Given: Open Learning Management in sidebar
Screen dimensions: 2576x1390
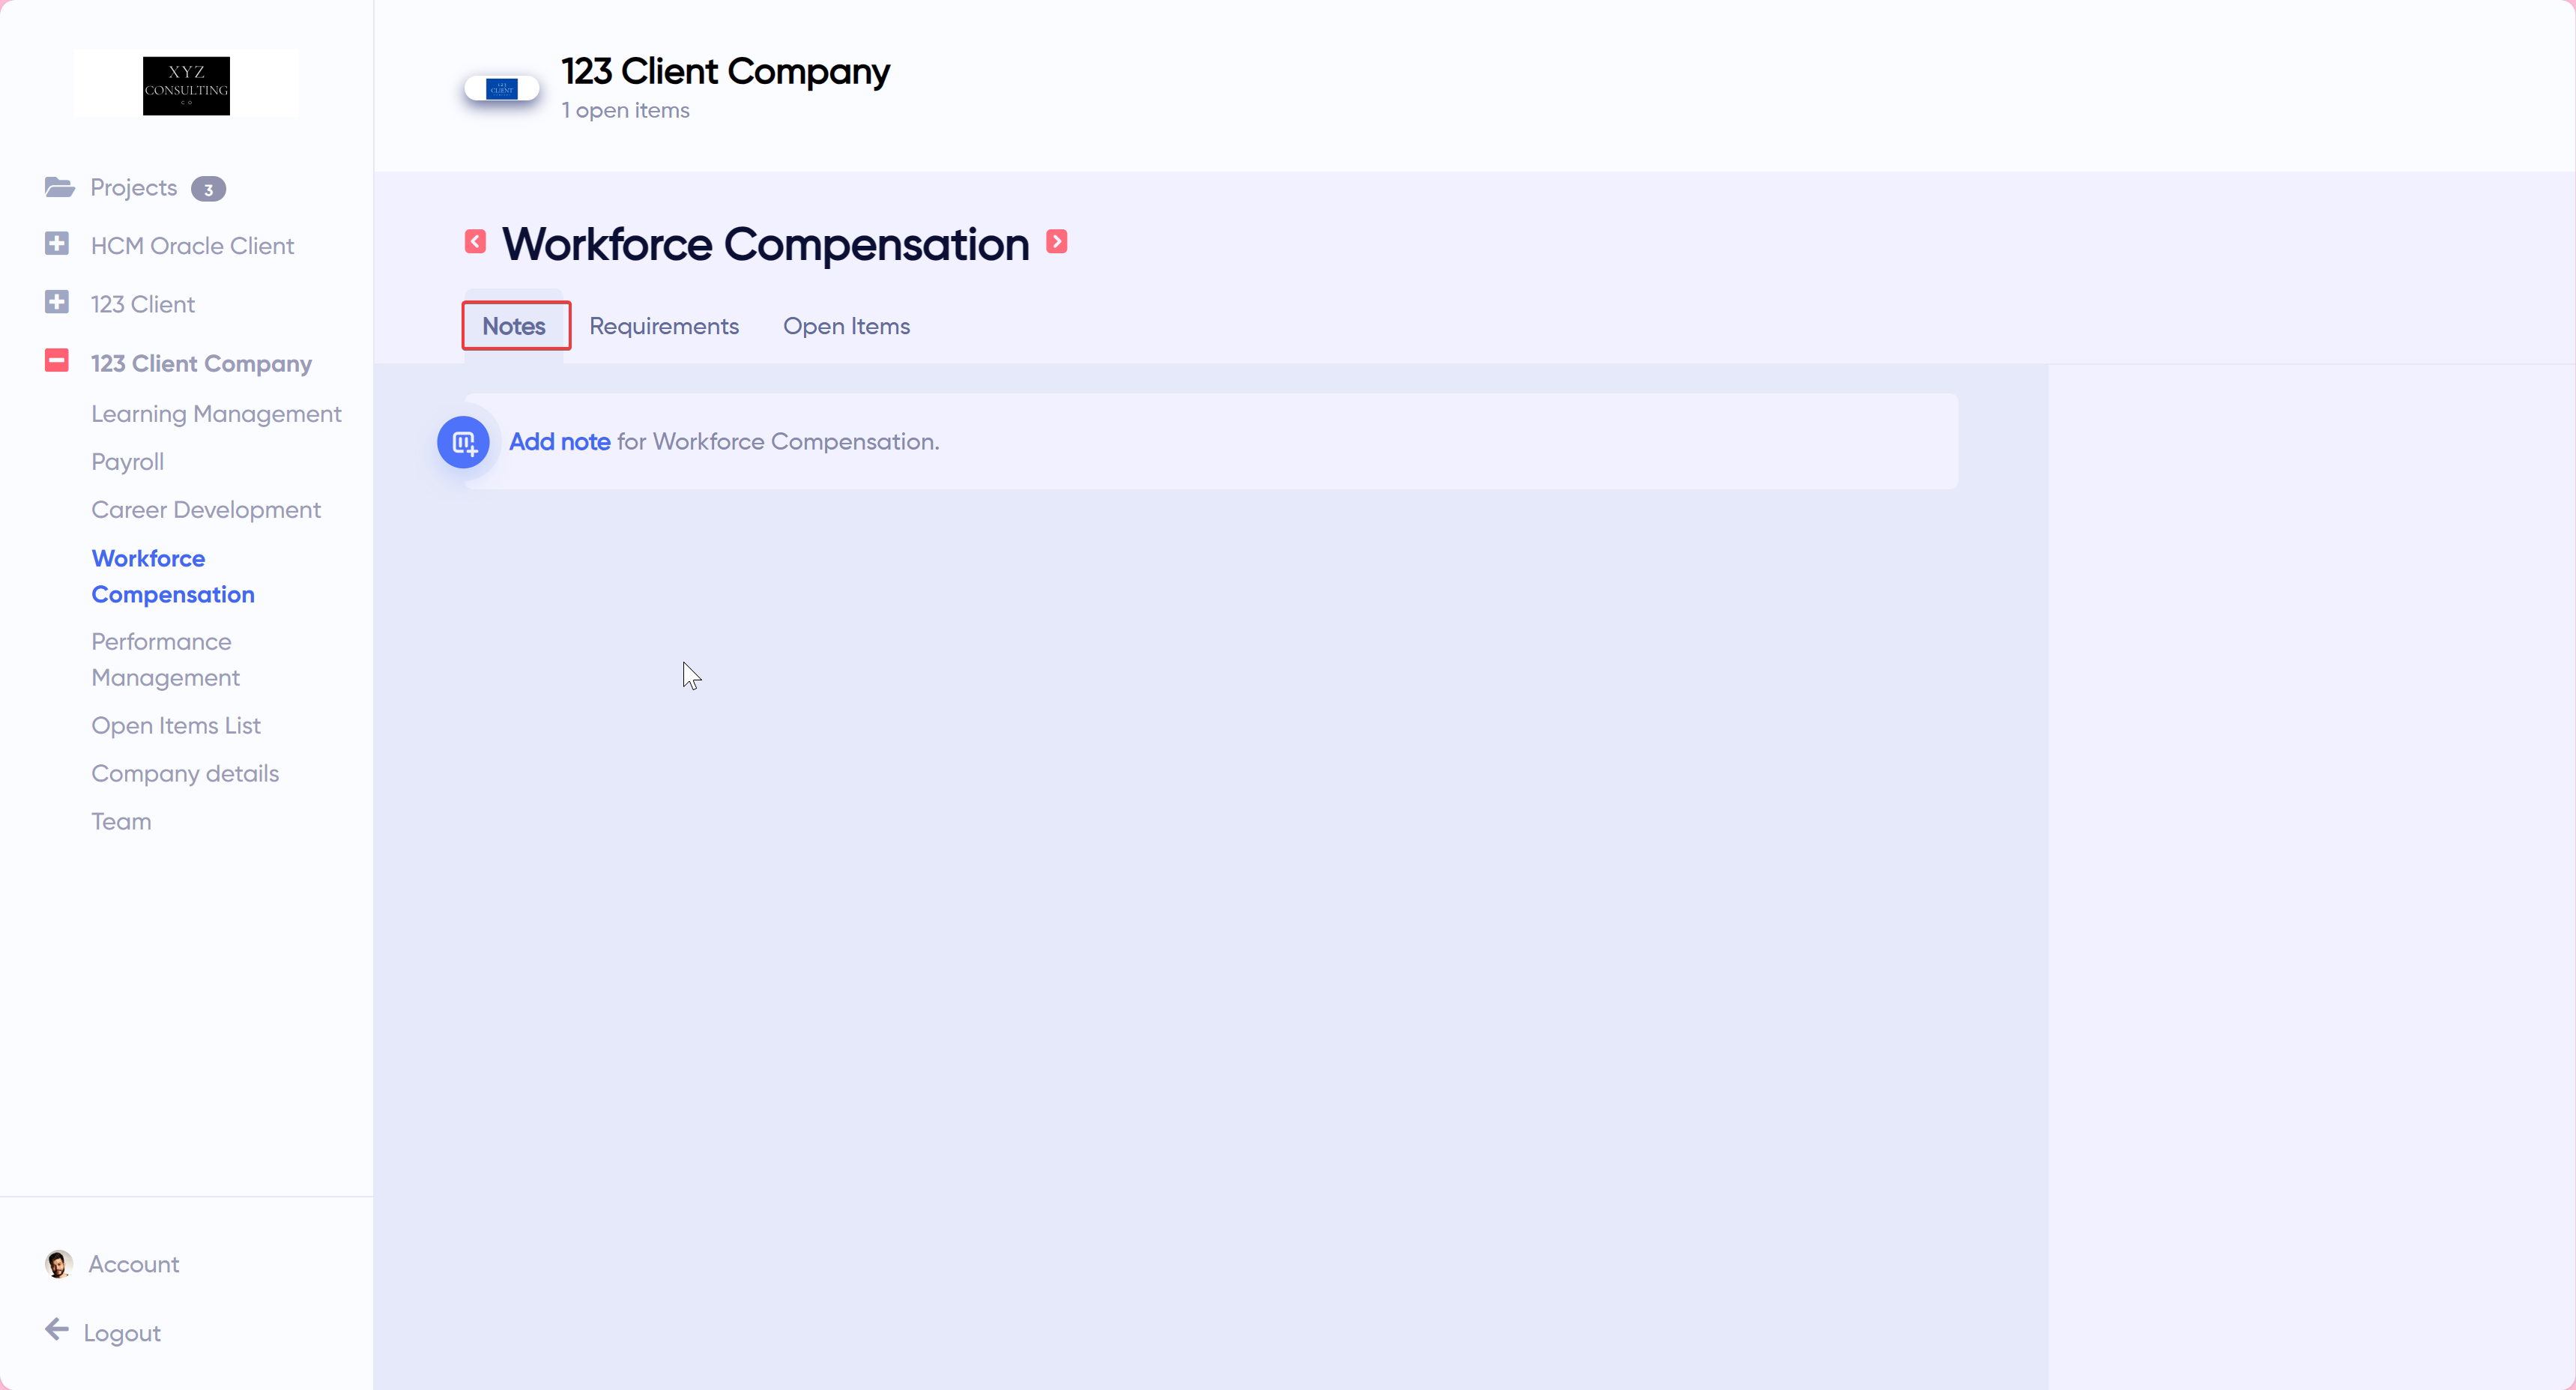Looking at the screenshot, I should point(216,414).
